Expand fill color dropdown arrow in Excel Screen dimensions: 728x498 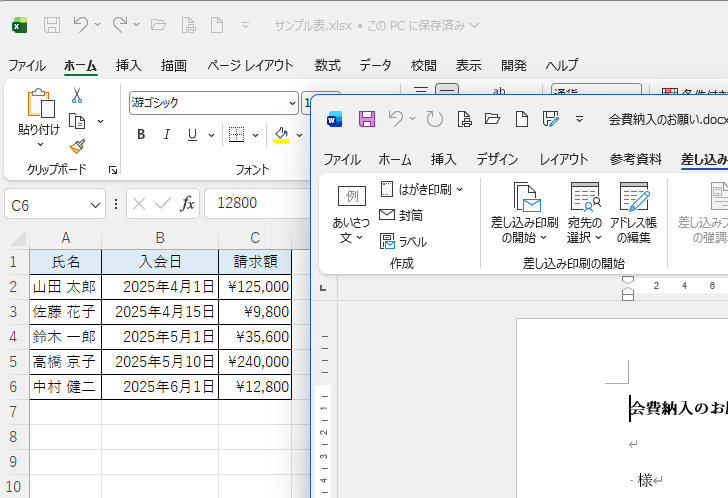(299, 135)
